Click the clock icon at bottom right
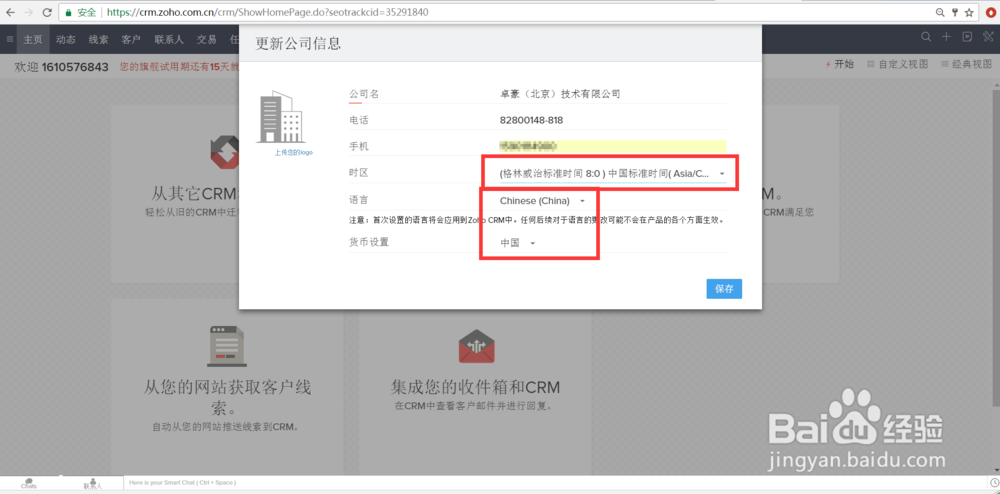 click(994, 483)
